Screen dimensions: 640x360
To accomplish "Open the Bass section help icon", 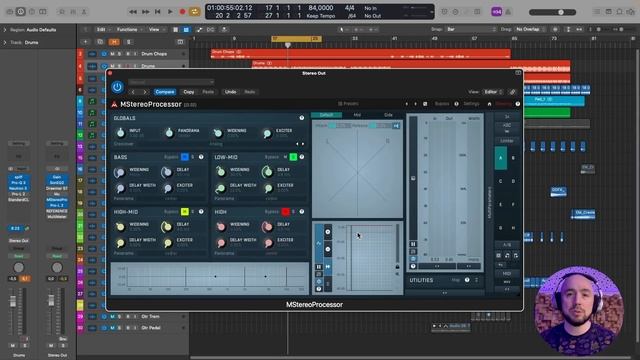I will pyautogui.click(x=201, y=157).
